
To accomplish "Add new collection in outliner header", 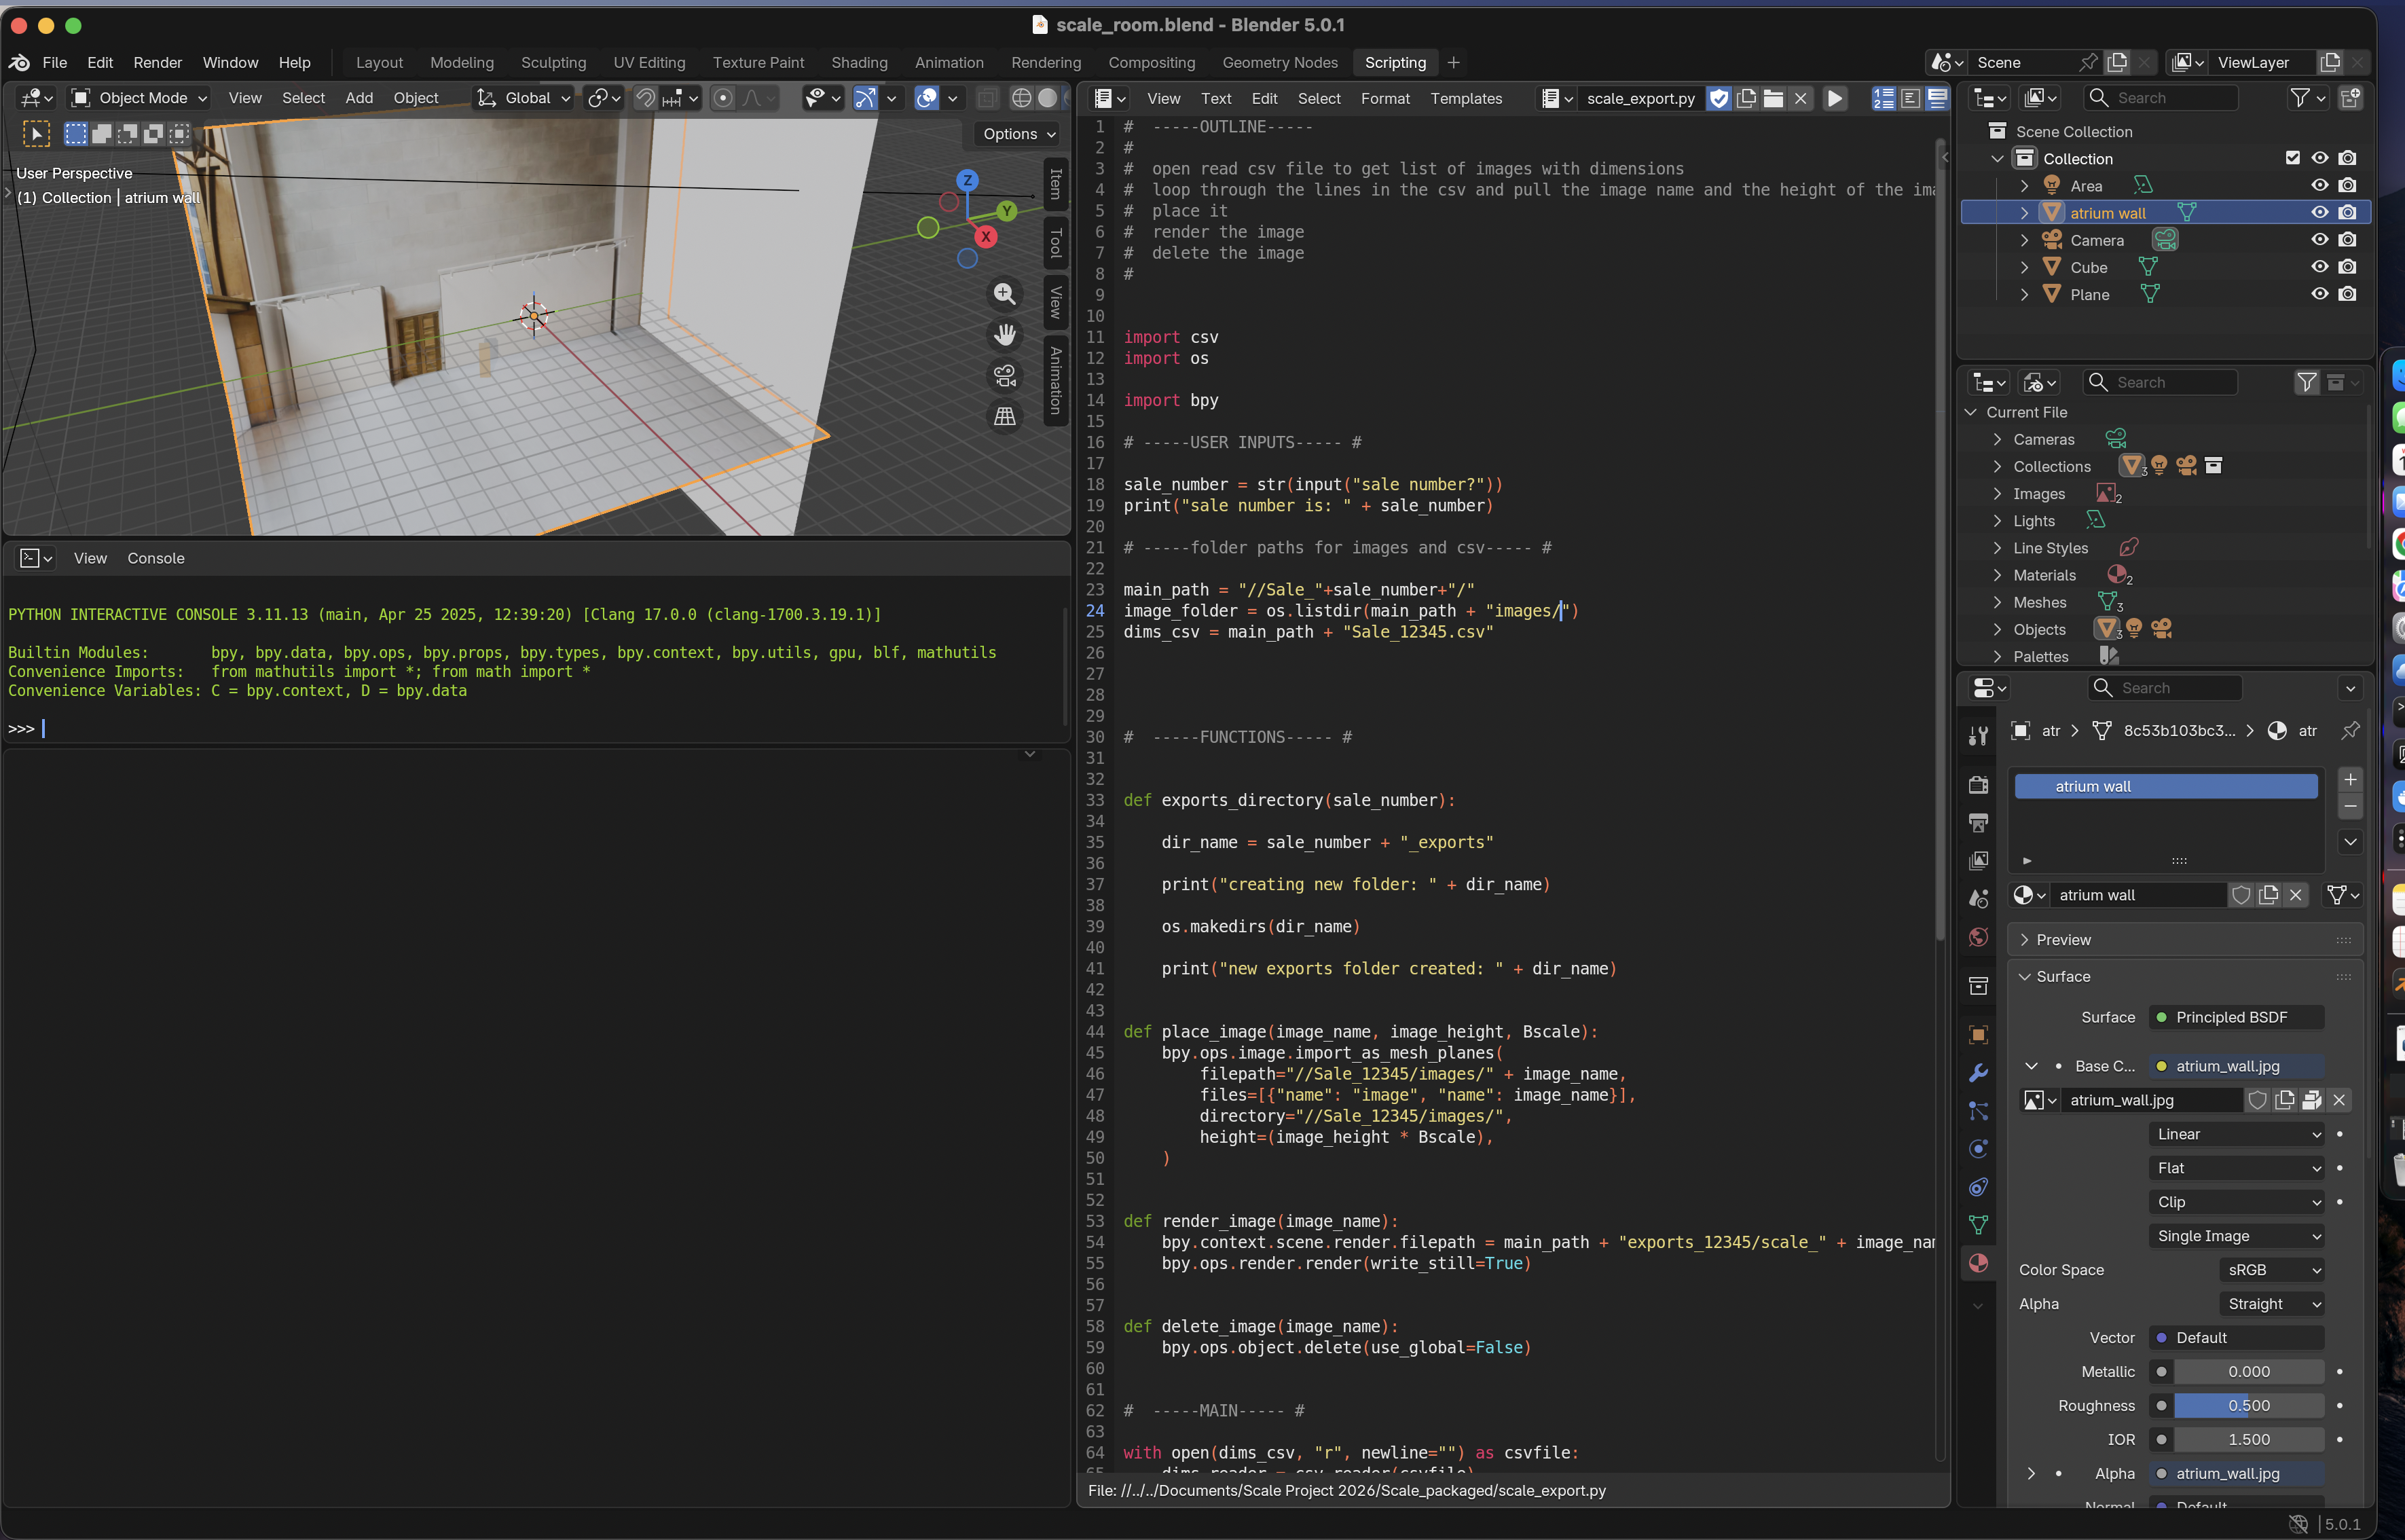I will [2350, 98].
